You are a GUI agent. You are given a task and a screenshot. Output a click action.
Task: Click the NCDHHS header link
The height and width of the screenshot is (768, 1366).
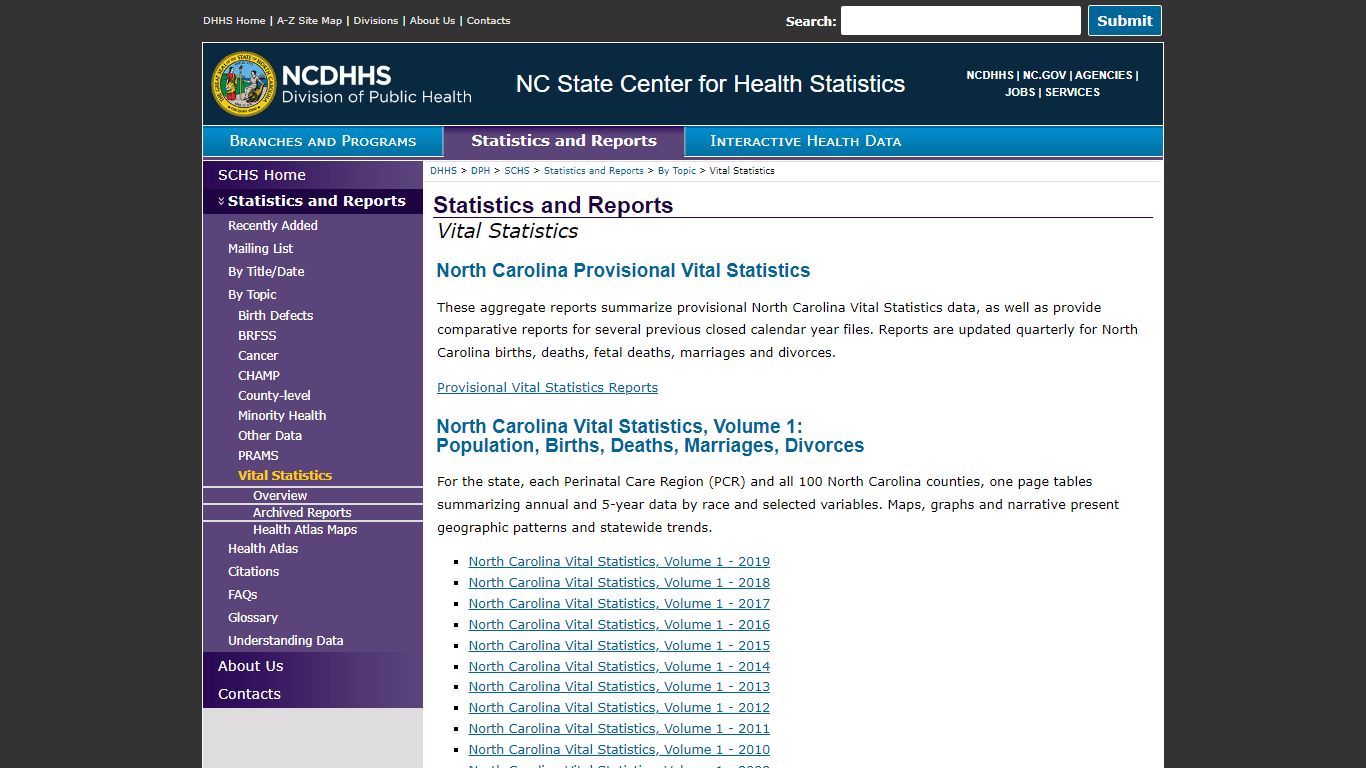pos(989,75)
